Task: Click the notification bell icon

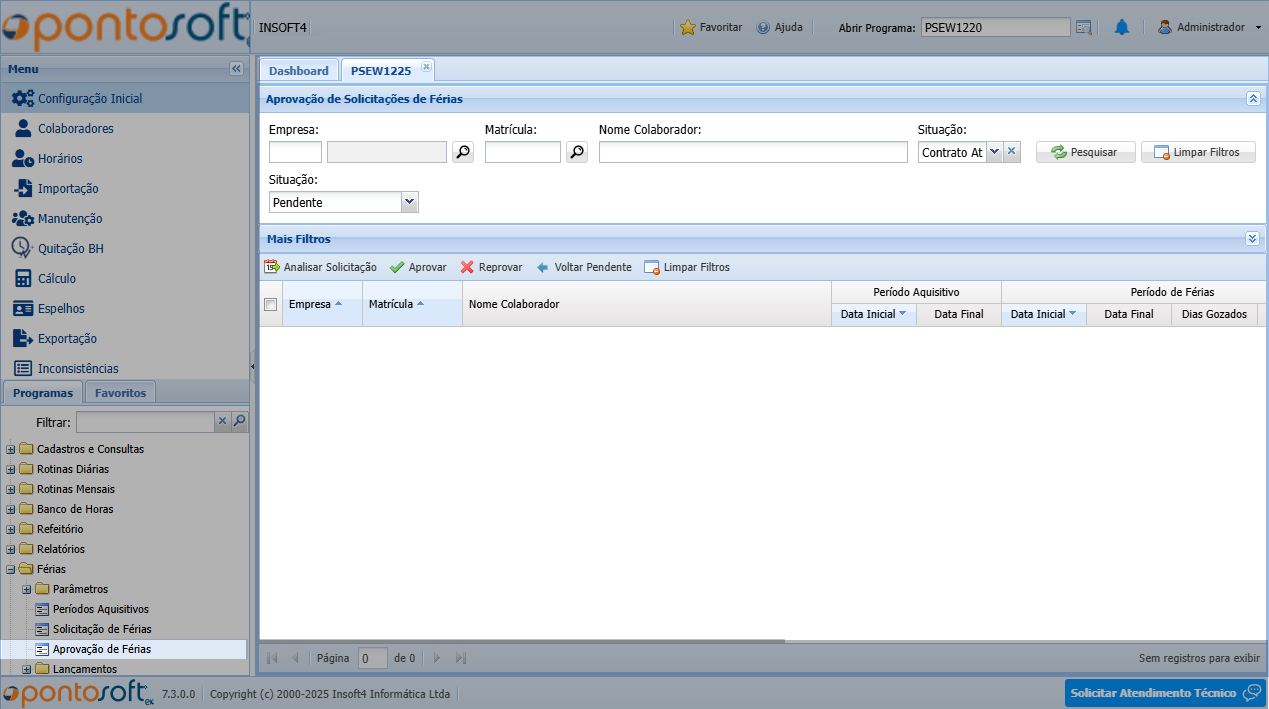Action: (1121, 28)
